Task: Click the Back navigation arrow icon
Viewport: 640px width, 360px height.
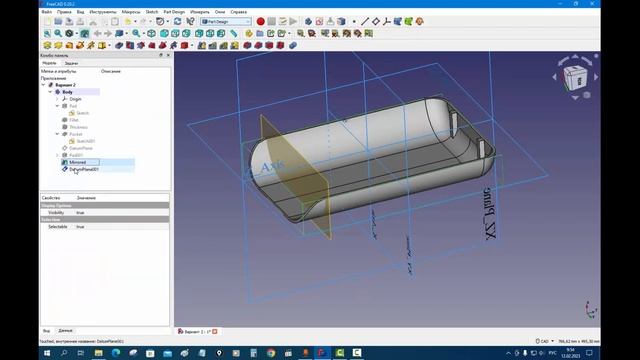Action: coord(97,33)
